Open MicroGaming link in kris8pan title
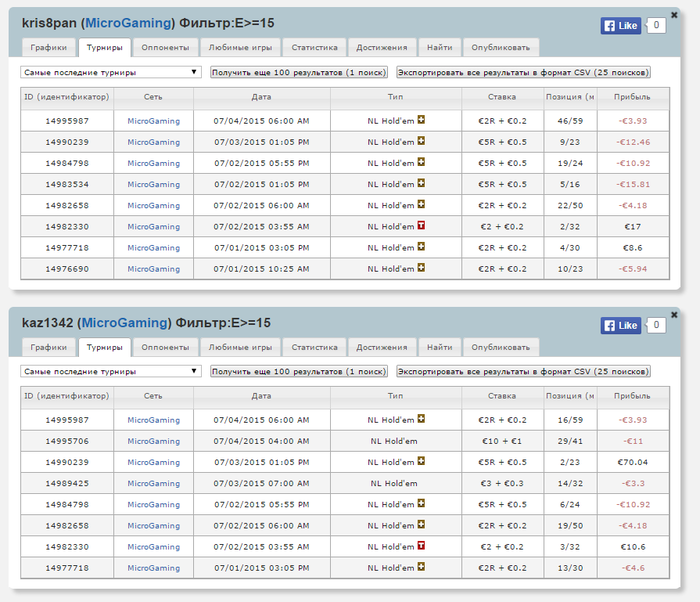Image resolution: width=700 pixels, height=602 pixels. coord(128,23)
